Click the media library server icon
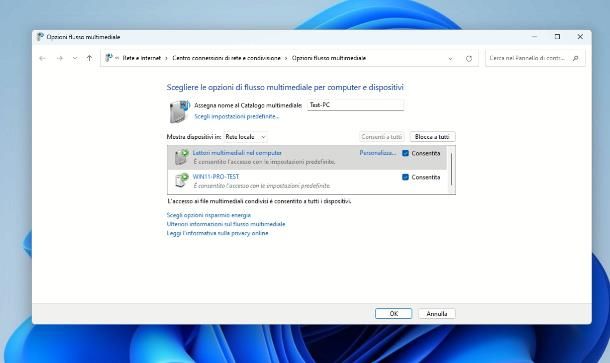 179,112
